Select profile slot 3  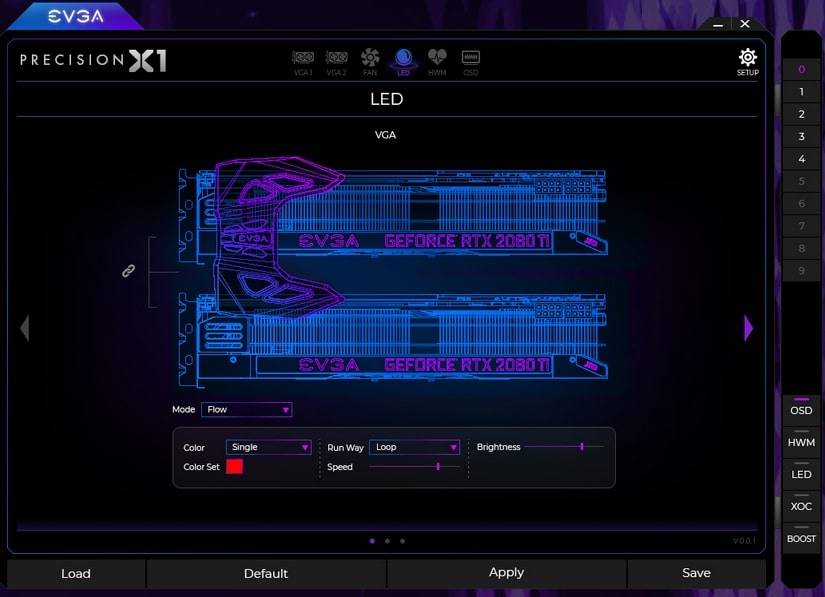point(801,137)
